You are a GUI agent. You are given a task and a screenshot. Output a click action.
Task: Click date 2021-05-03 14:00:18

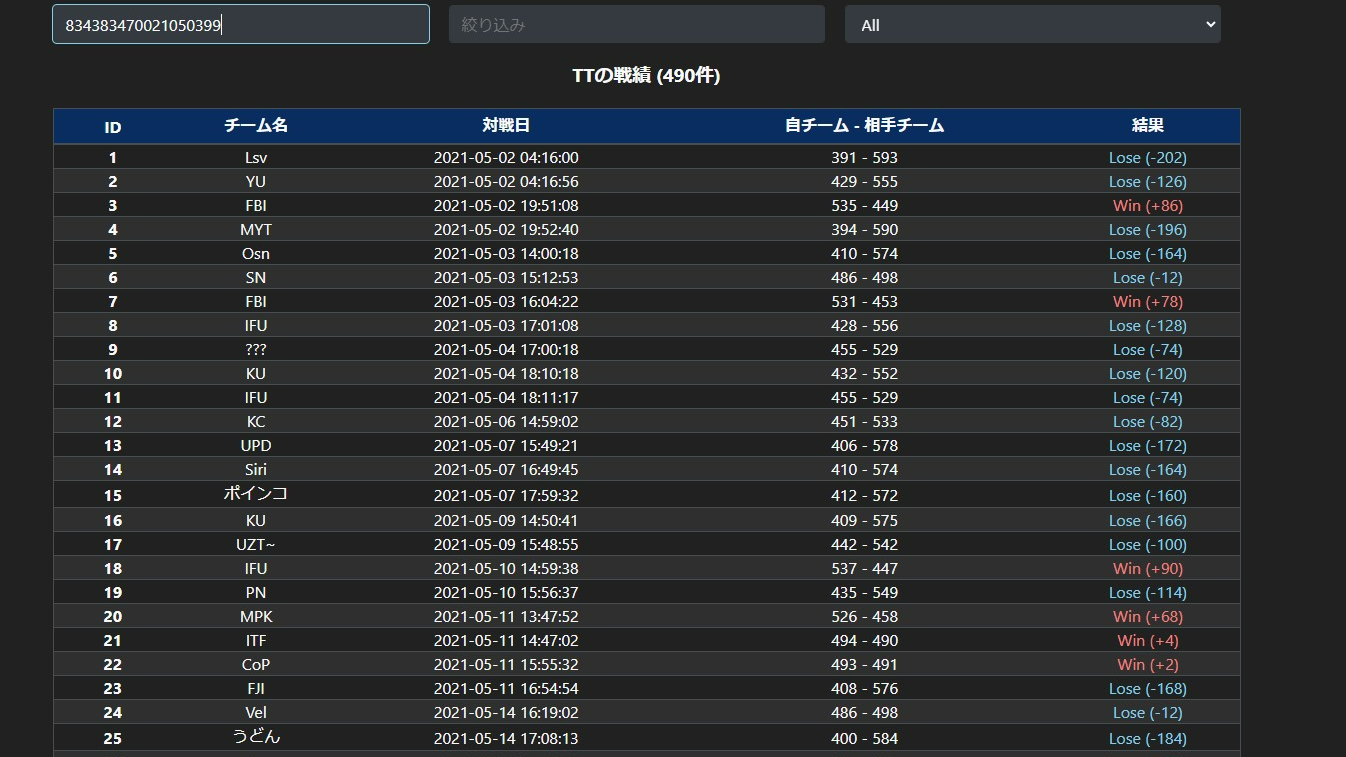coord(506,253)
